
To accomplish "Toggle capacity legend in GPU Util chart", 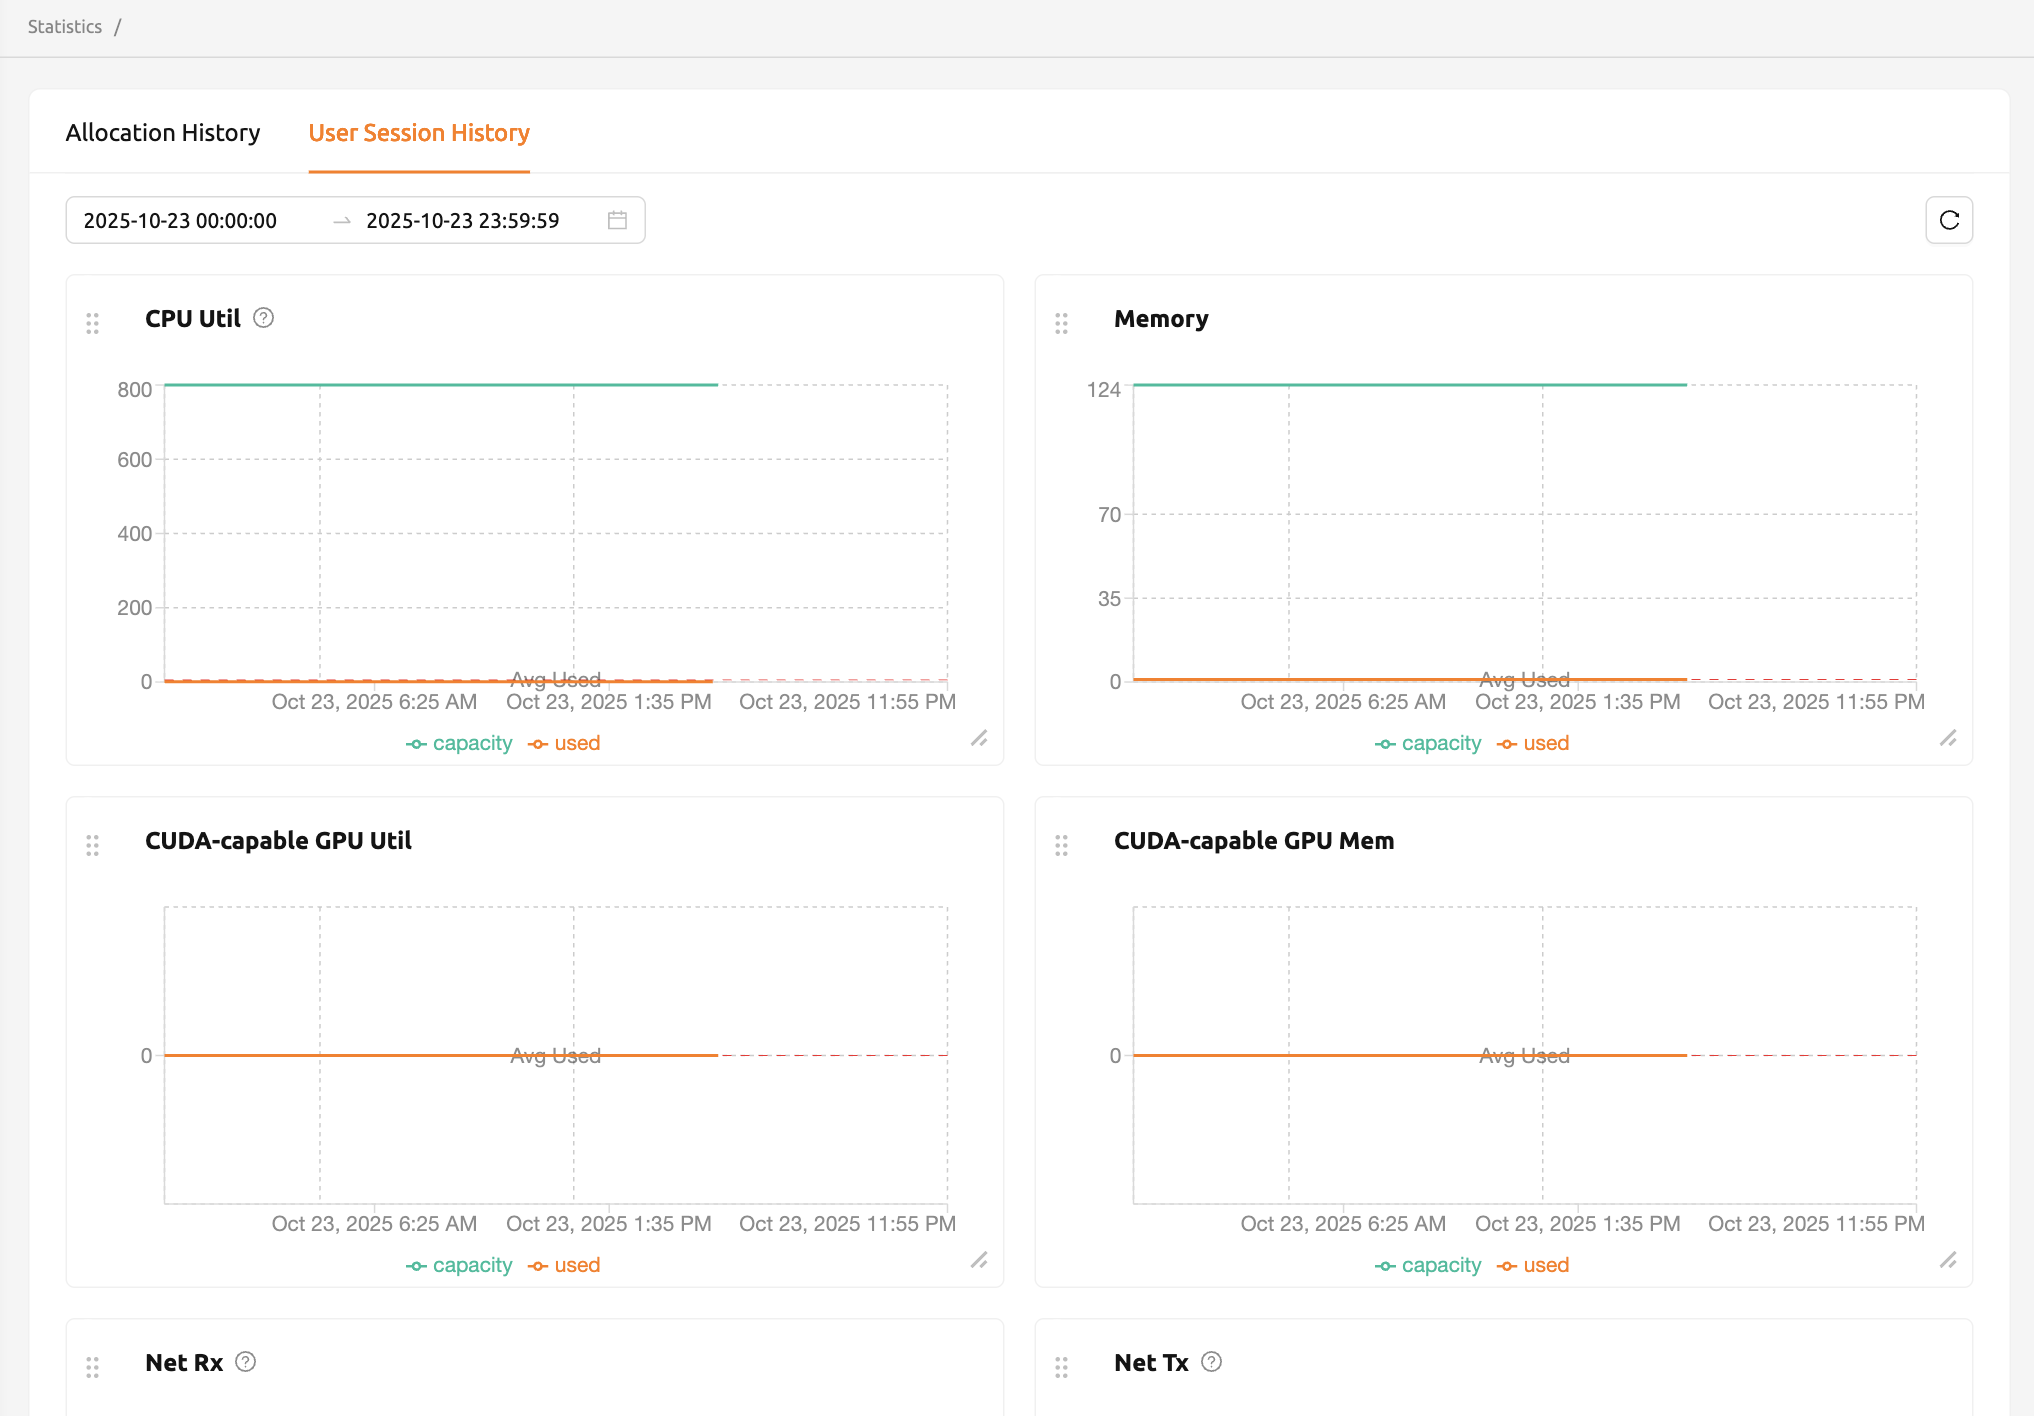I will click(459, 1265).
